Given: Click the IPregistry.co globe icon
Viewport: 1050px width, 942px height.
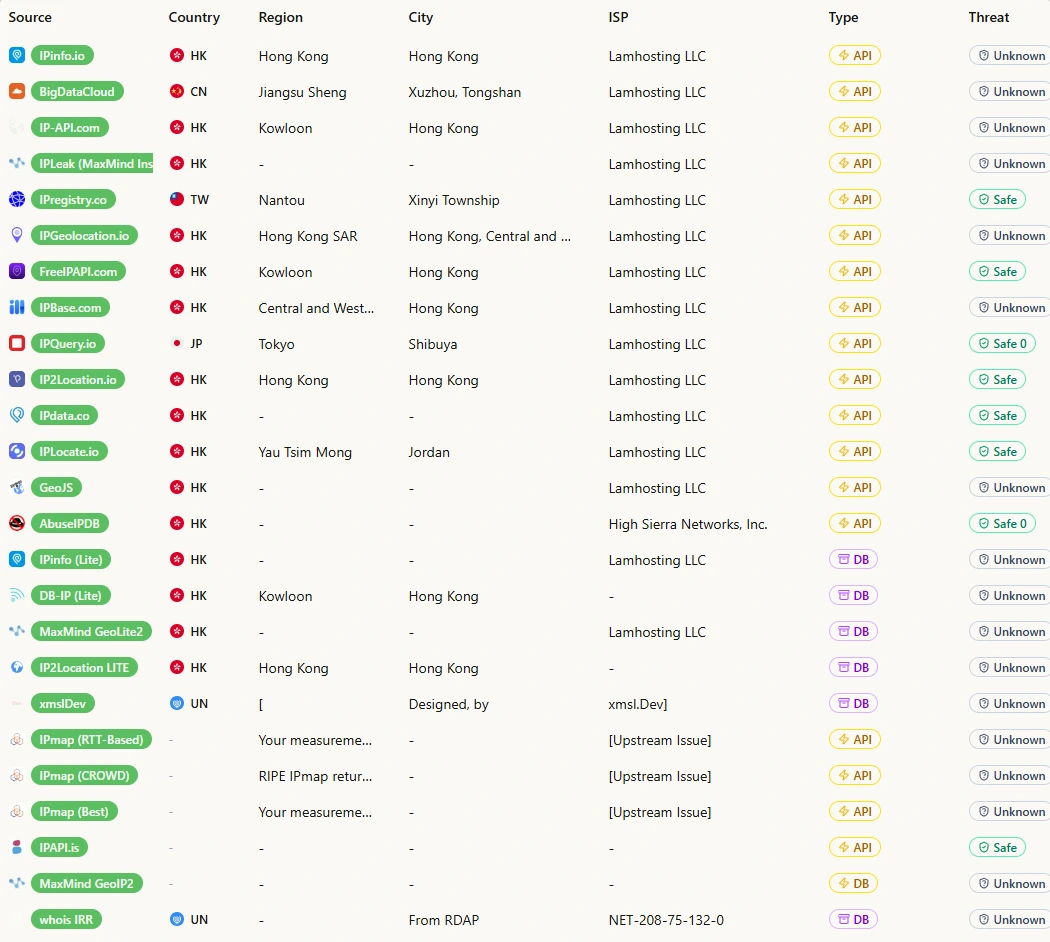Looking at the screenshot, I should 17,199.
